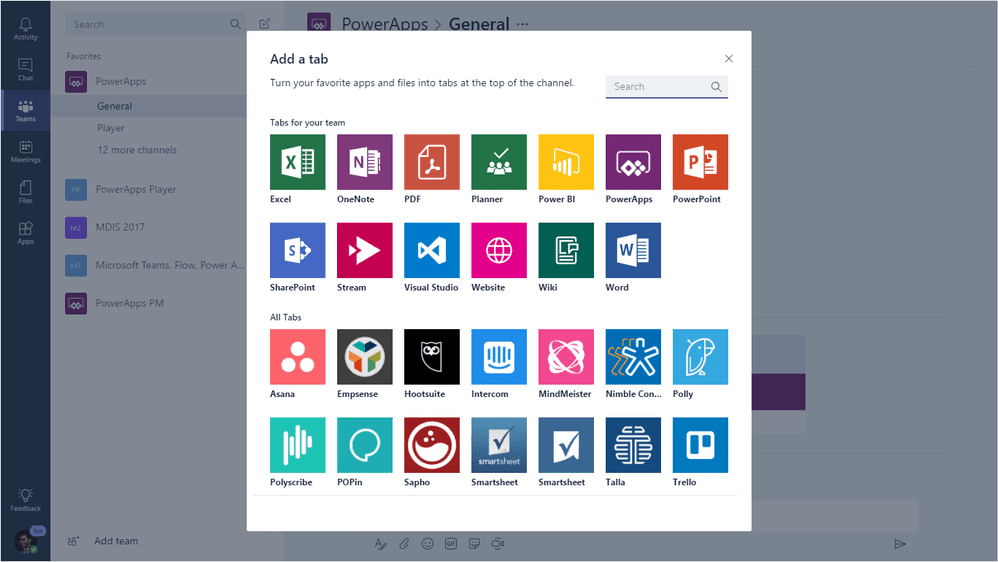
Task: Open channel options ellipsis beside General
Action: [x=523, y=24]
